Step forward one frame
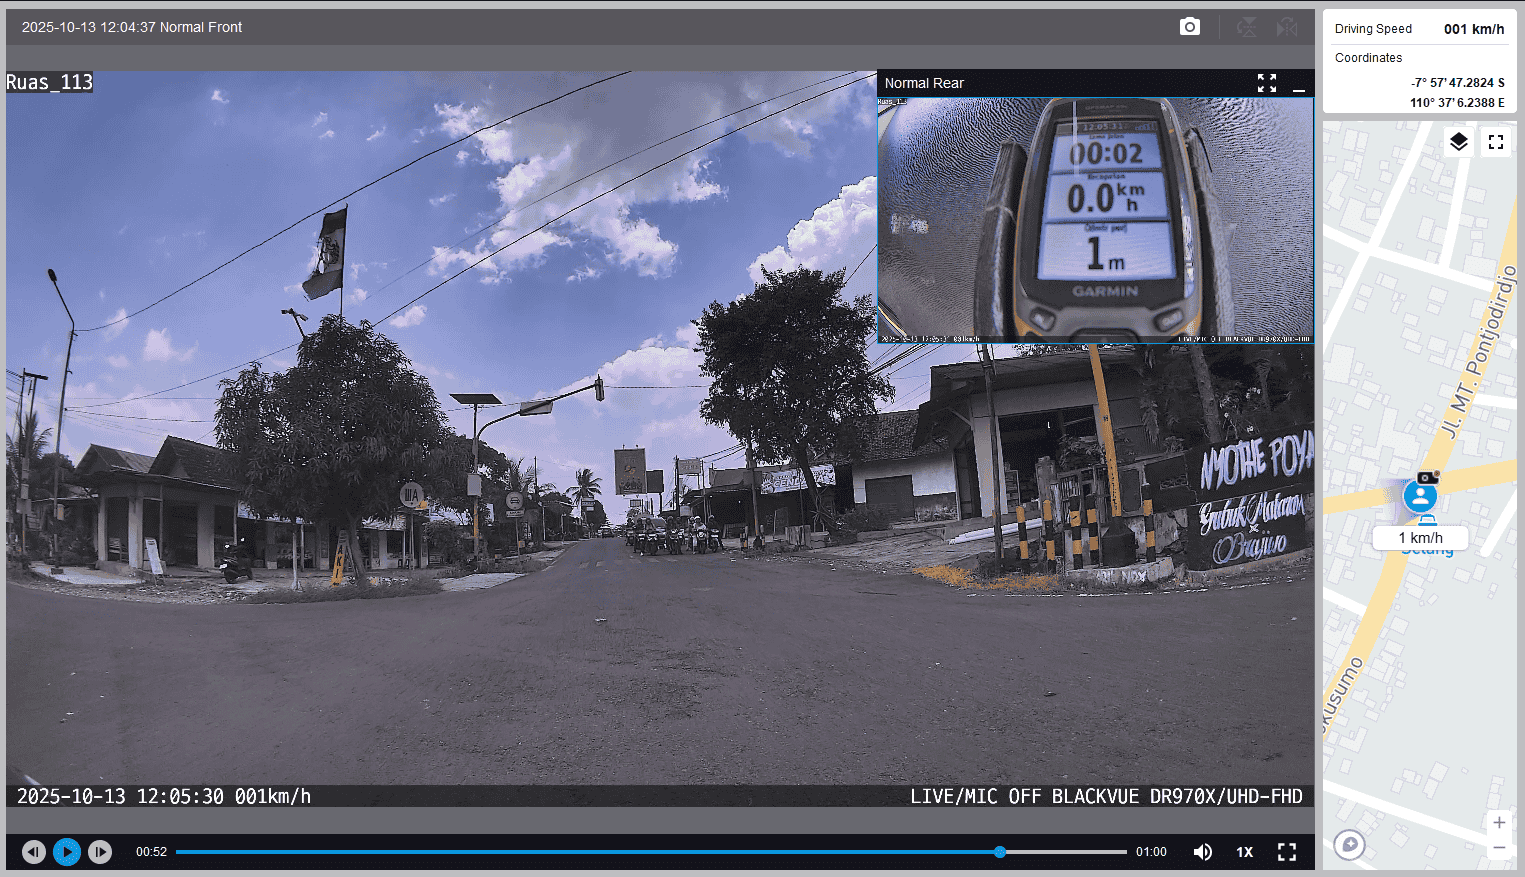This screenshot has height=877, width=1525. click(100, 852)
